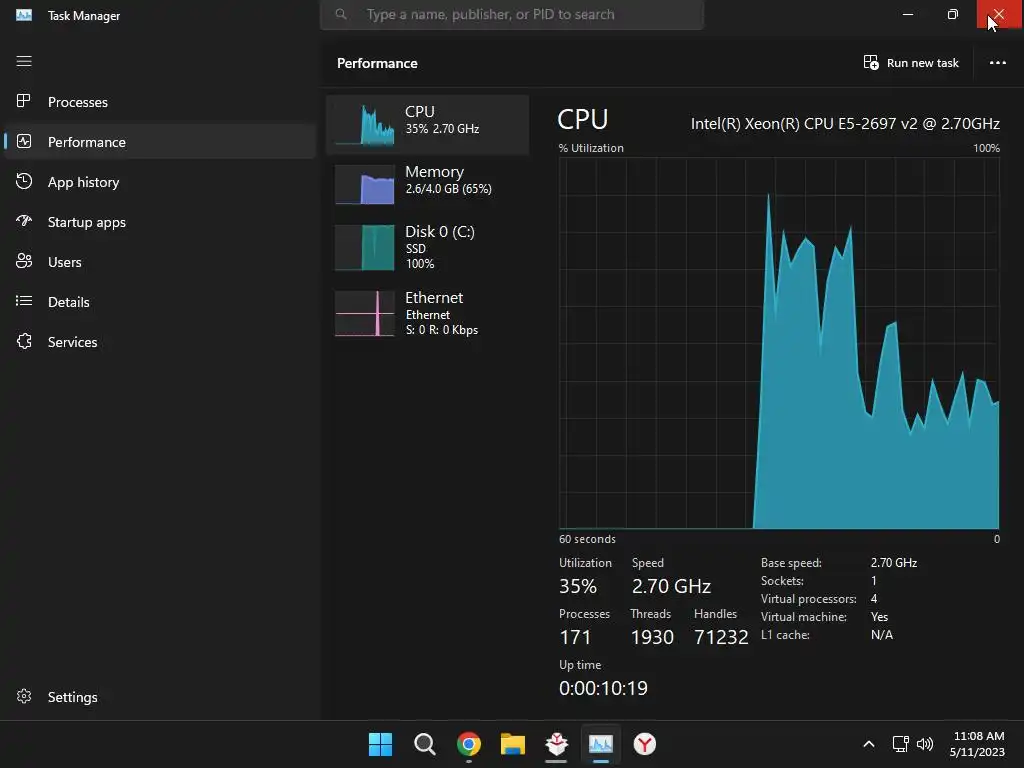Click Disk SSD 100% text
This screenshot has height=768, width=1024.
(420, 256)
